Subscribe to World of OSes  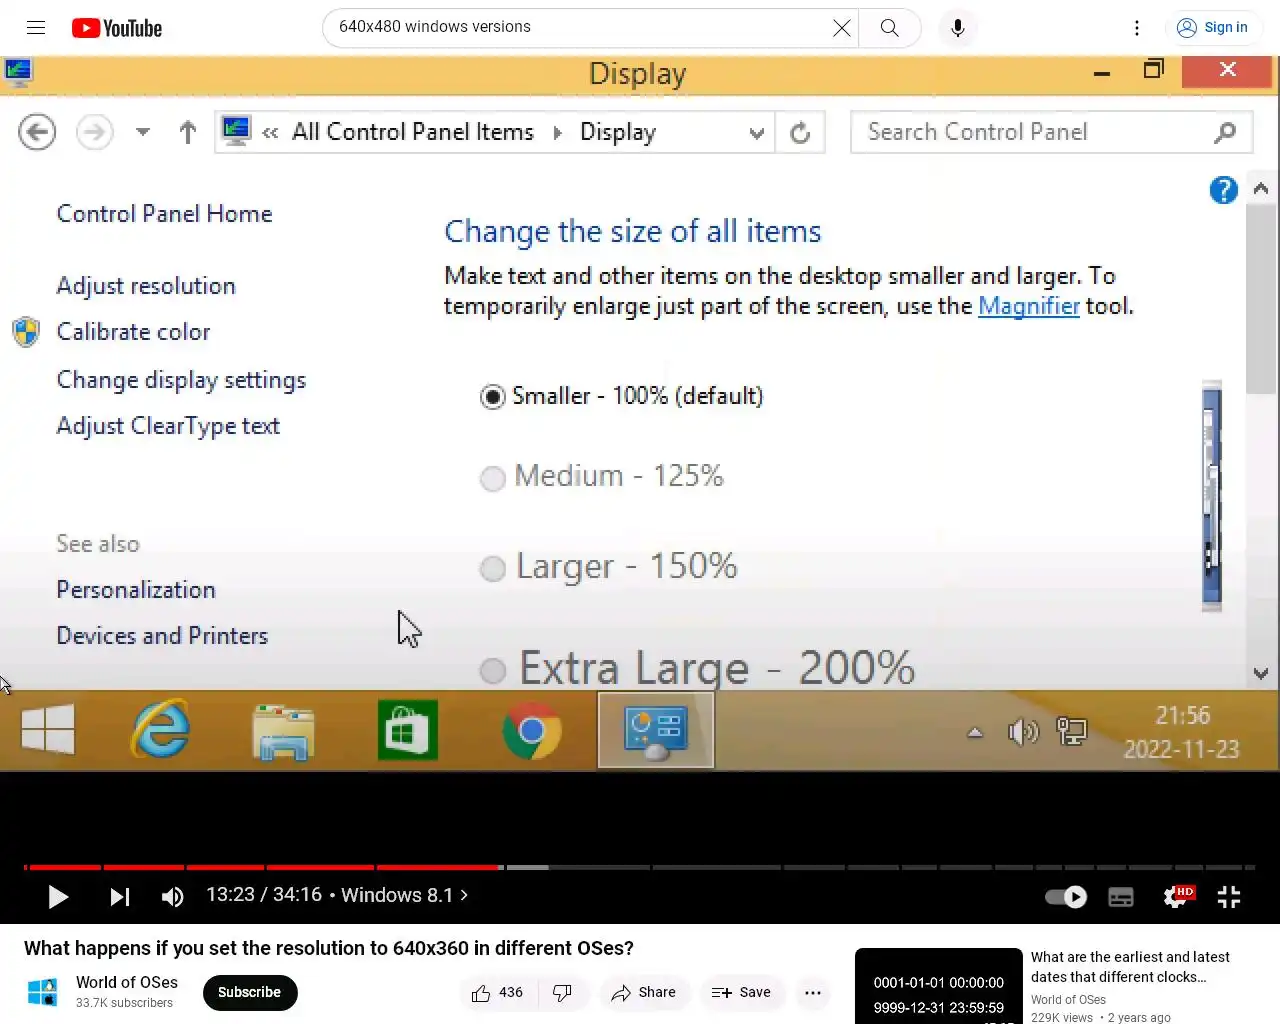tap(250, 992)
